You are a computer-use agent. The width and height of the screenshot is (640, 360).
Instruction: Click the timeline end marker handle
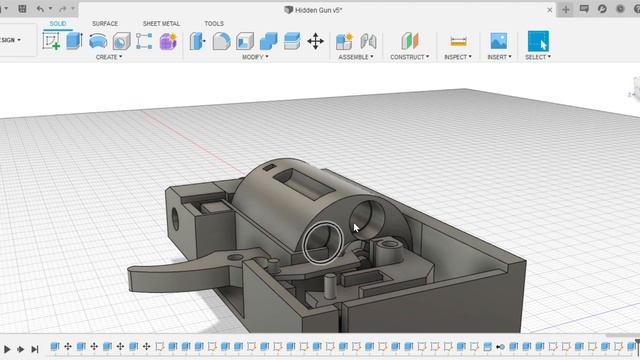pyautogui.click(x=637, y=346)
